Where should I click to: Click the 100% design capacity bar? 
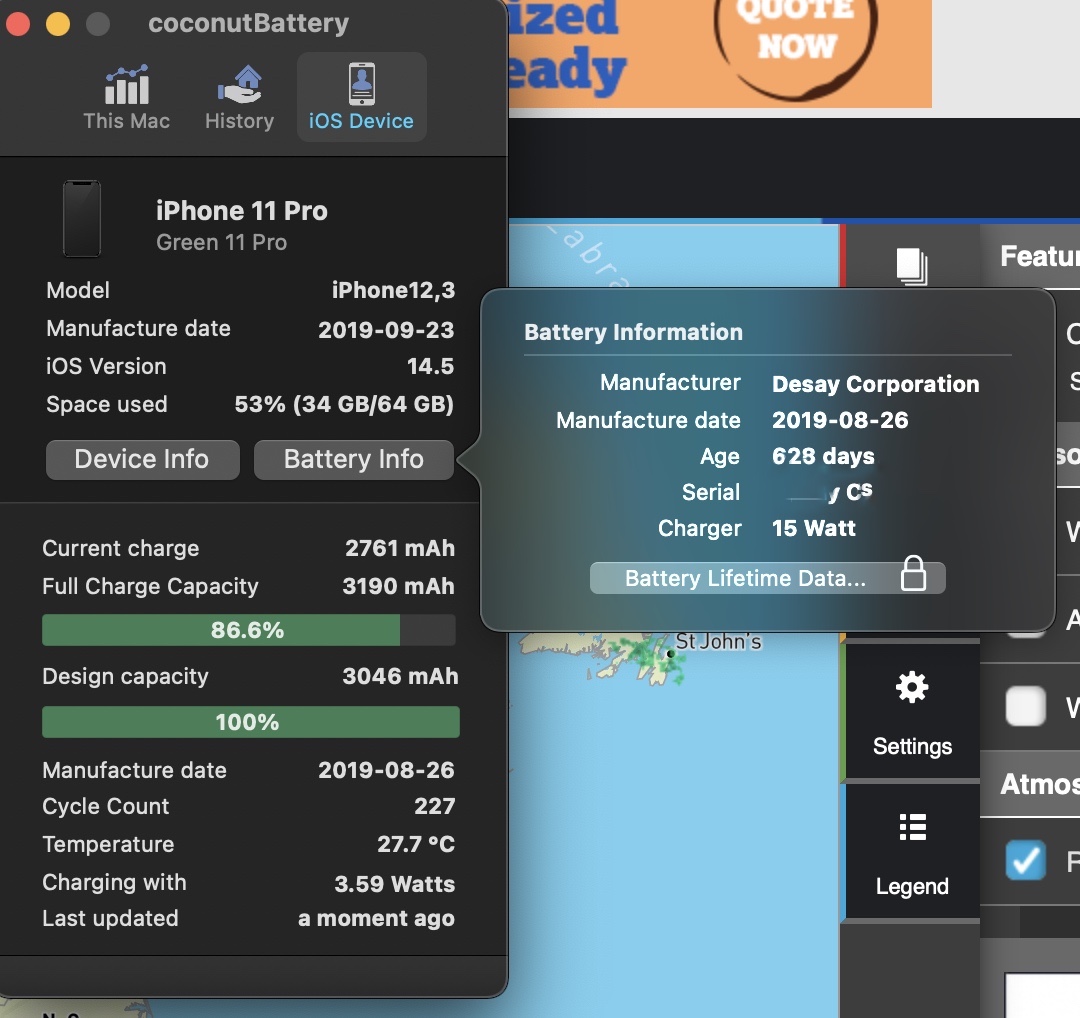coord(251,722)
